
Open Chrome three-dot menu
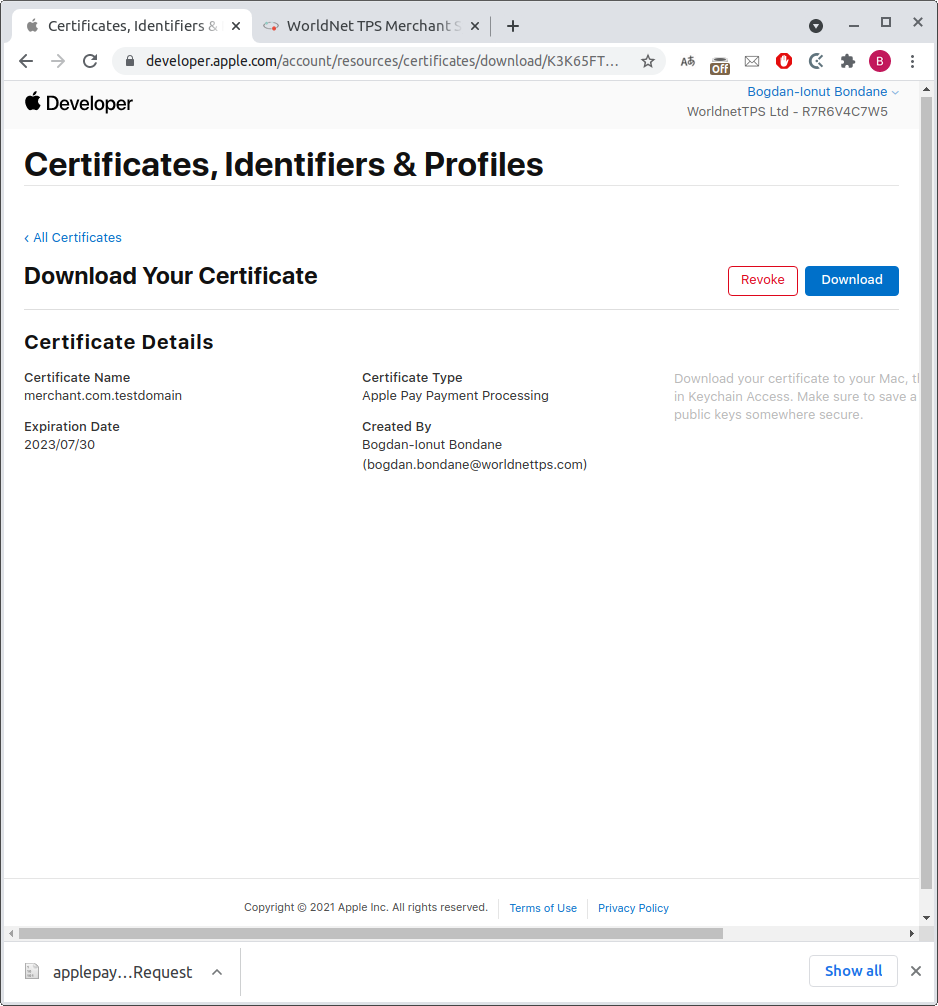[912, 61]
